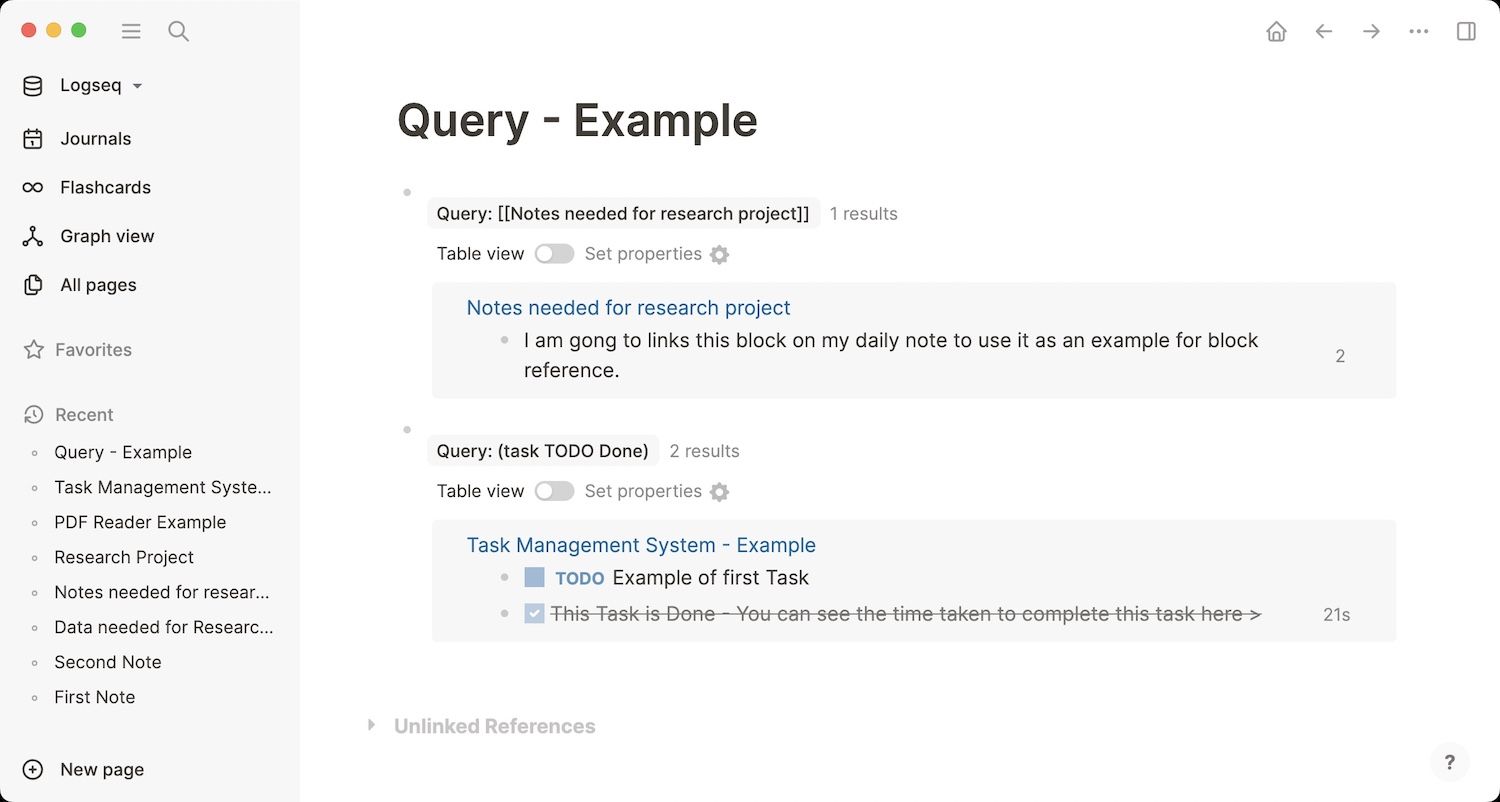Navigate forward using the right arrow
The height and width of the screenshot is (802, 1500).
click(1371, 31)
